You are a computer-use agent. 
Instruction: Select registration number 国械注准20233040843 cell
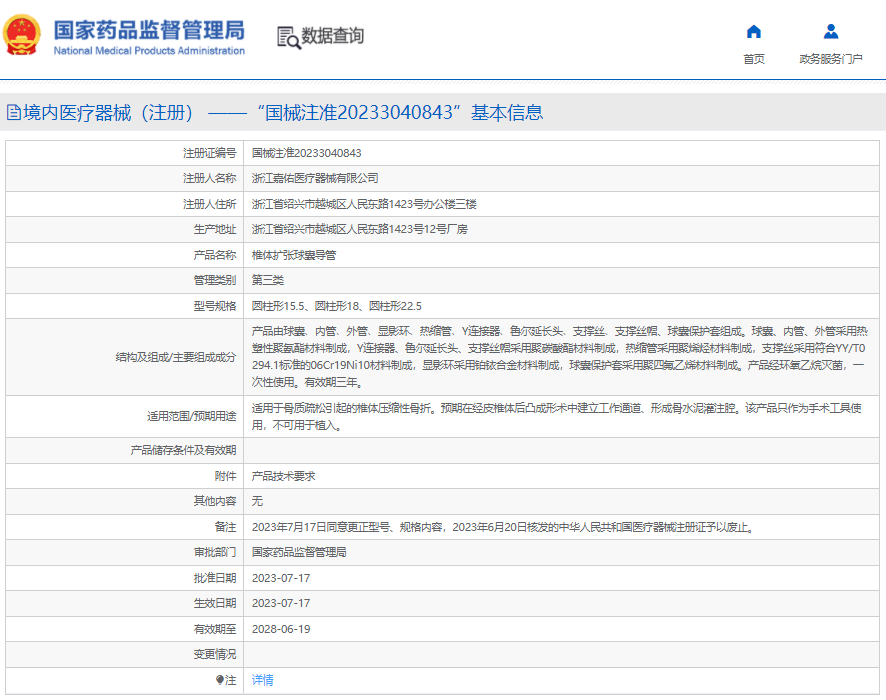(306, 153)
